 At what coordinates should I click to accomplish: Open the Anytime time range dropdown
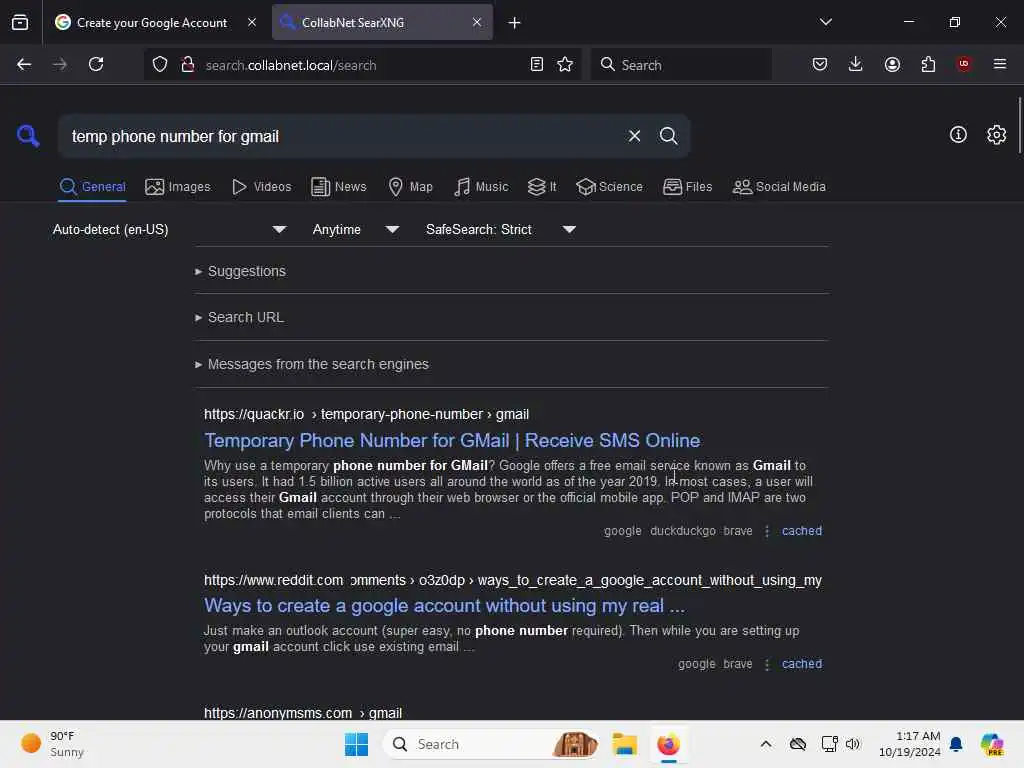pyautogui.click(x=356, y=229)
